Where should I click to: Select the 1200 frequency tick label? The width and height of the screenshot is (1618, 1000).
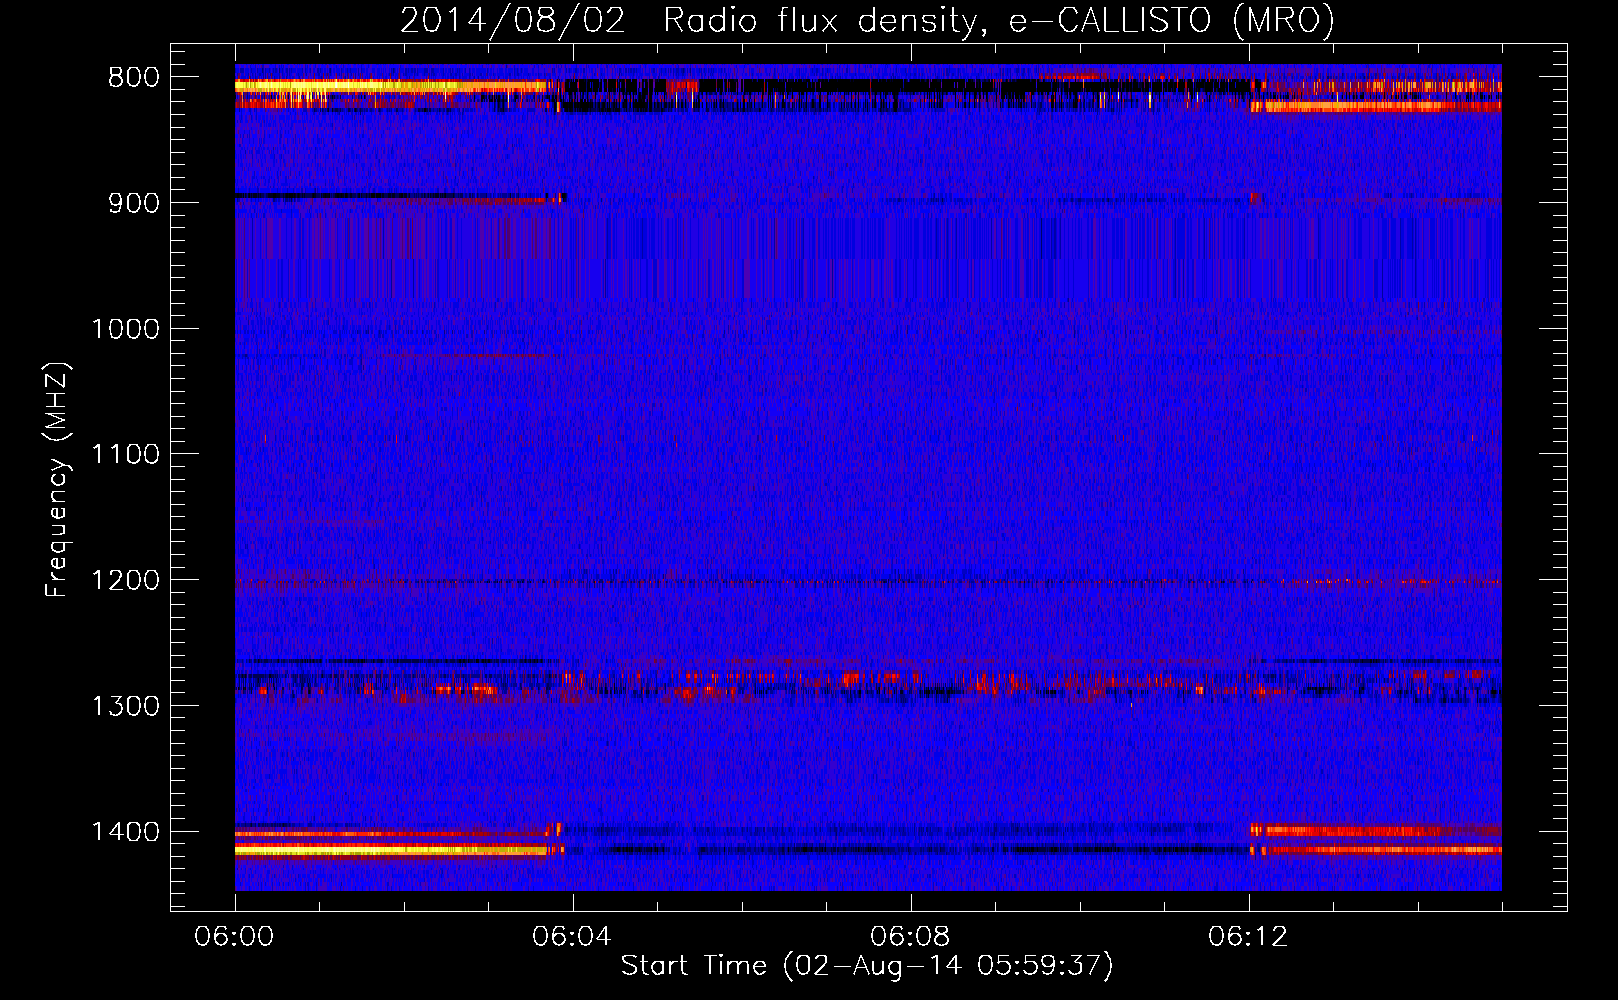(125, 581)
